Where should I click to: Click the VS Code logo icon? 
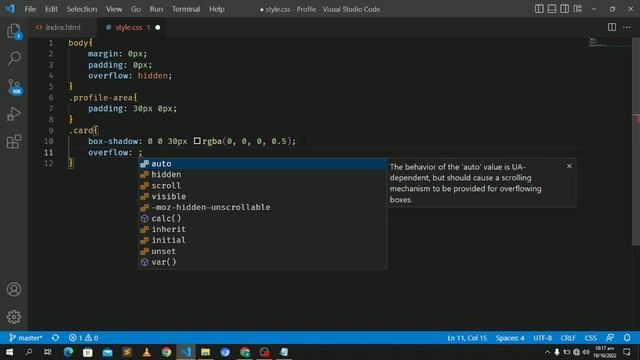coord(10,9)
